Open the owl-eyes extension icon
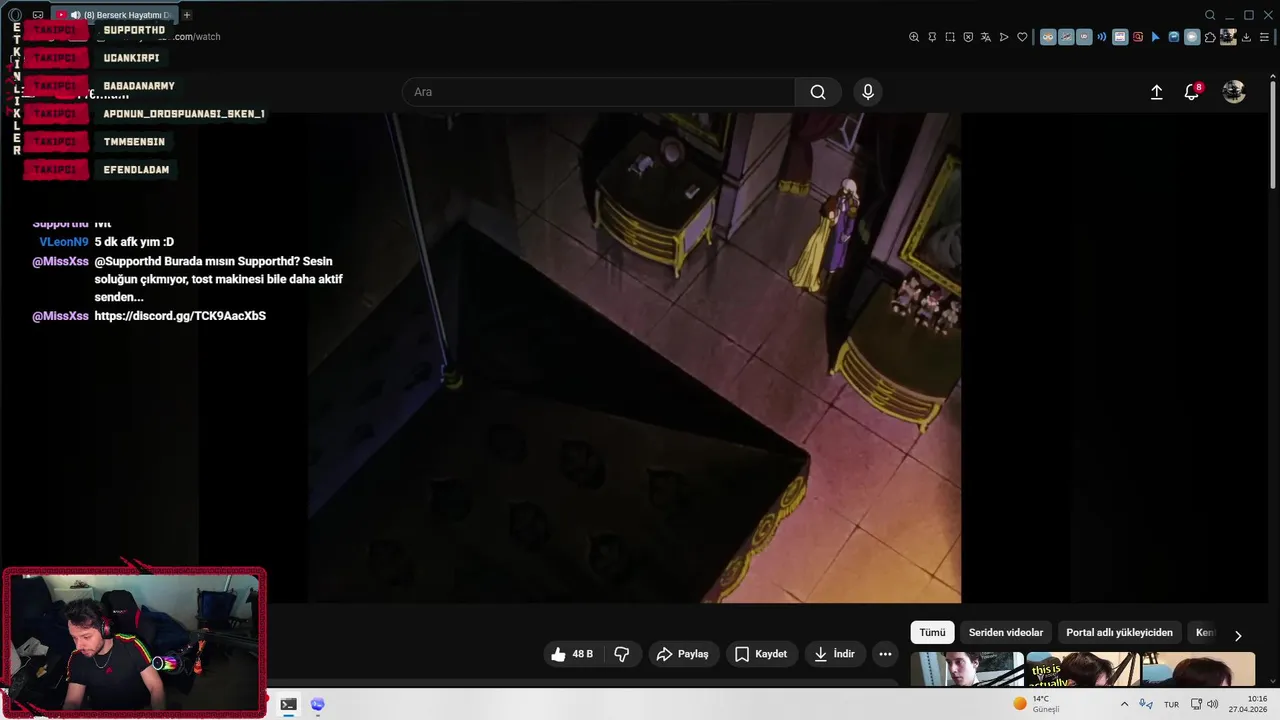 (1048, 37)
